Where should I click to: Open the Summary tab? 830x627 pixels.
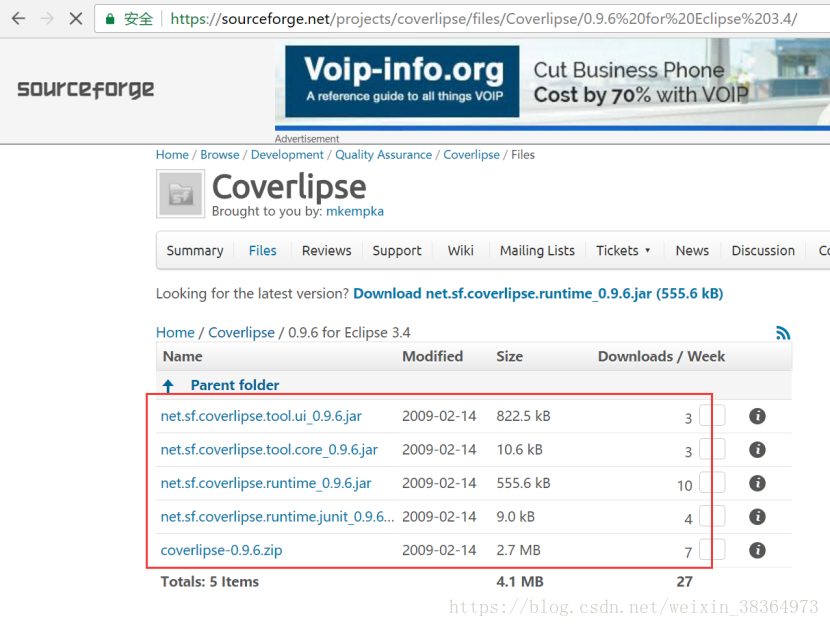pyautogui.click(x=195, y=250)
